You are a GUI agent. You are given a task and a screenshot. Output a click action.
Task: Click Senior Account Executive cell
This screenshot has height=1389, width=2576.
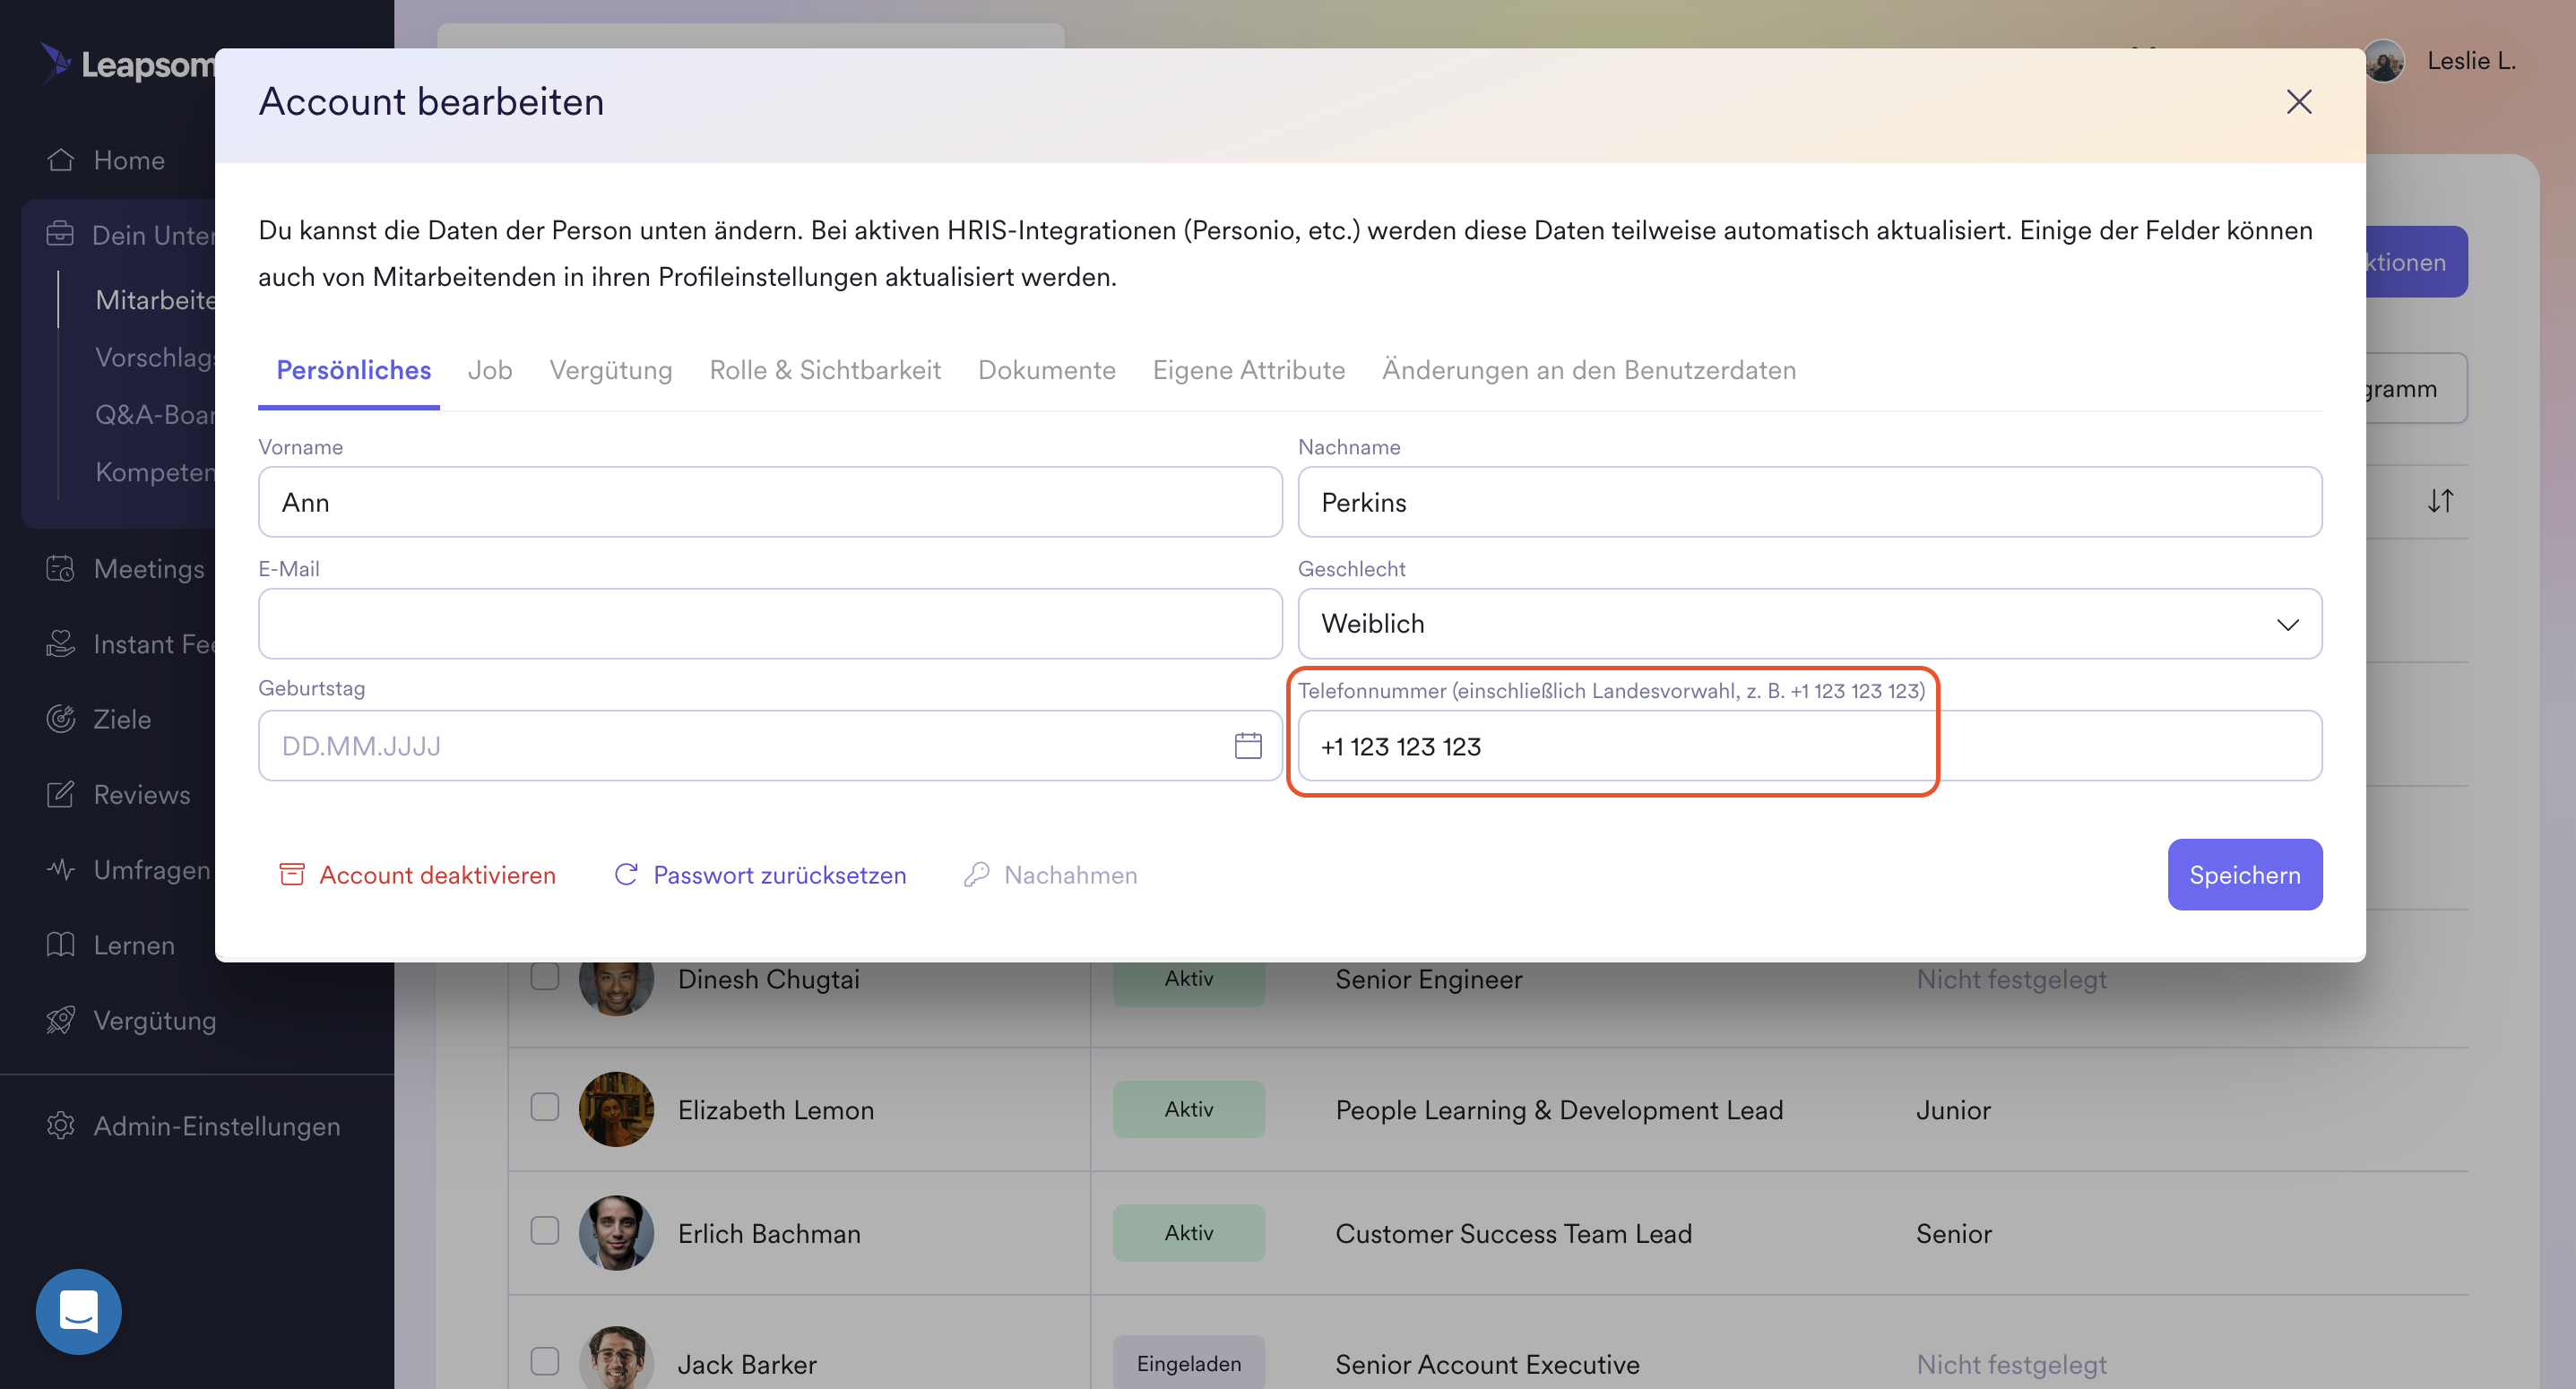[1487, 1364]
